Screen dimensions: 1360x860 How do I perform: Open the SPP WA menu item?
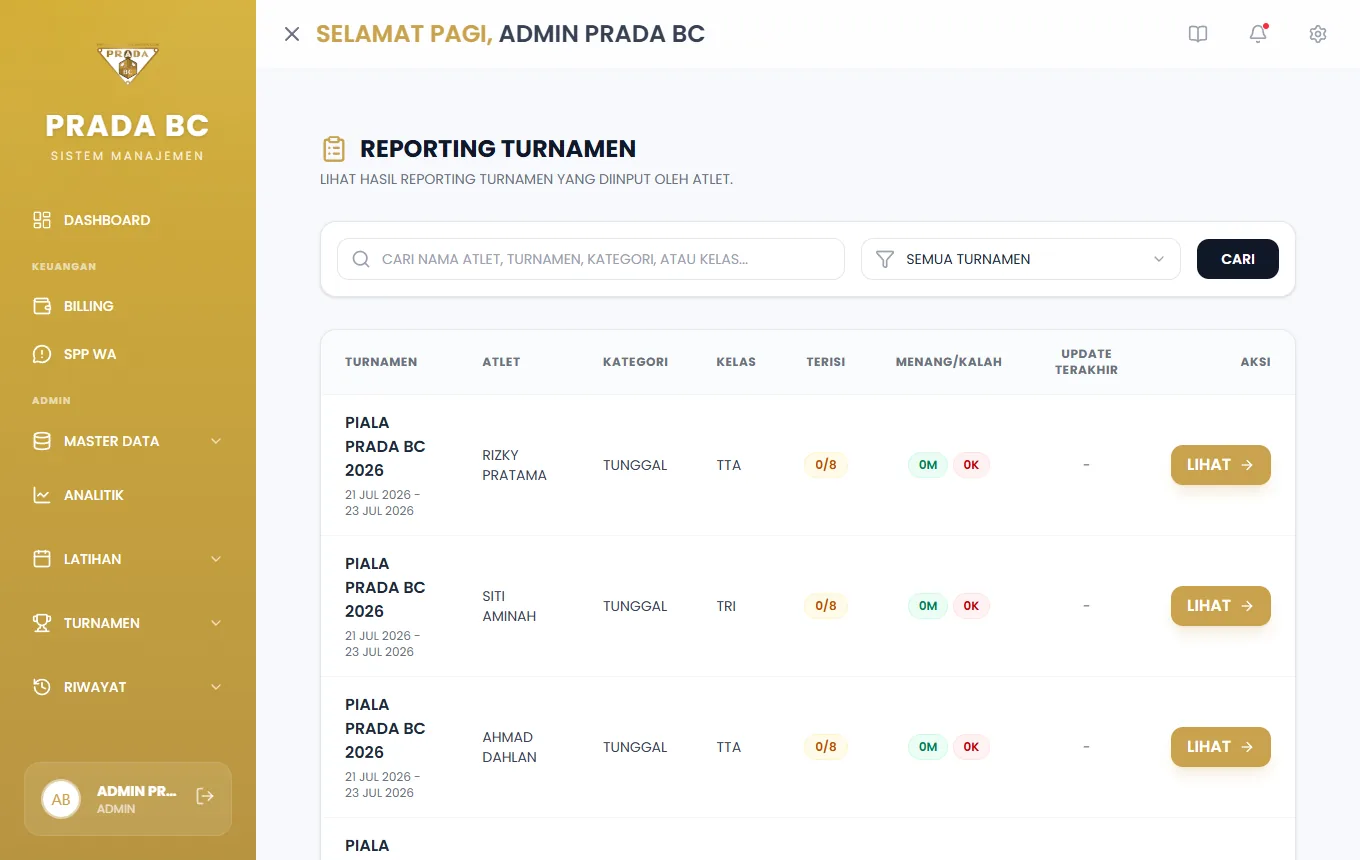coord(128,354)
